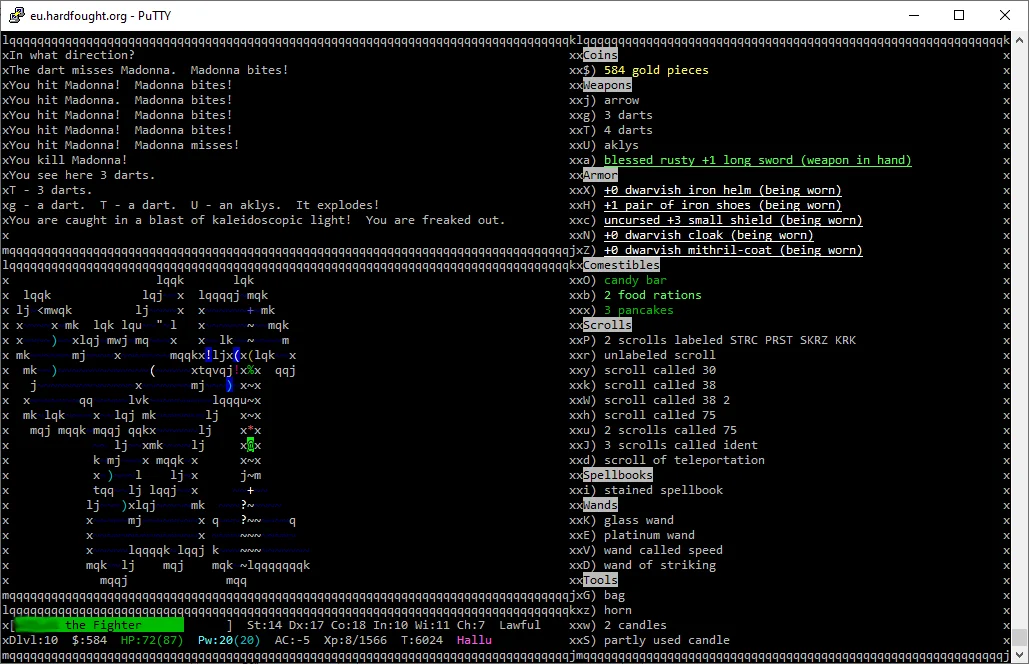Click the Scrolls category header
This screenshot has width=1029, height=664.
tap(607, 325)
